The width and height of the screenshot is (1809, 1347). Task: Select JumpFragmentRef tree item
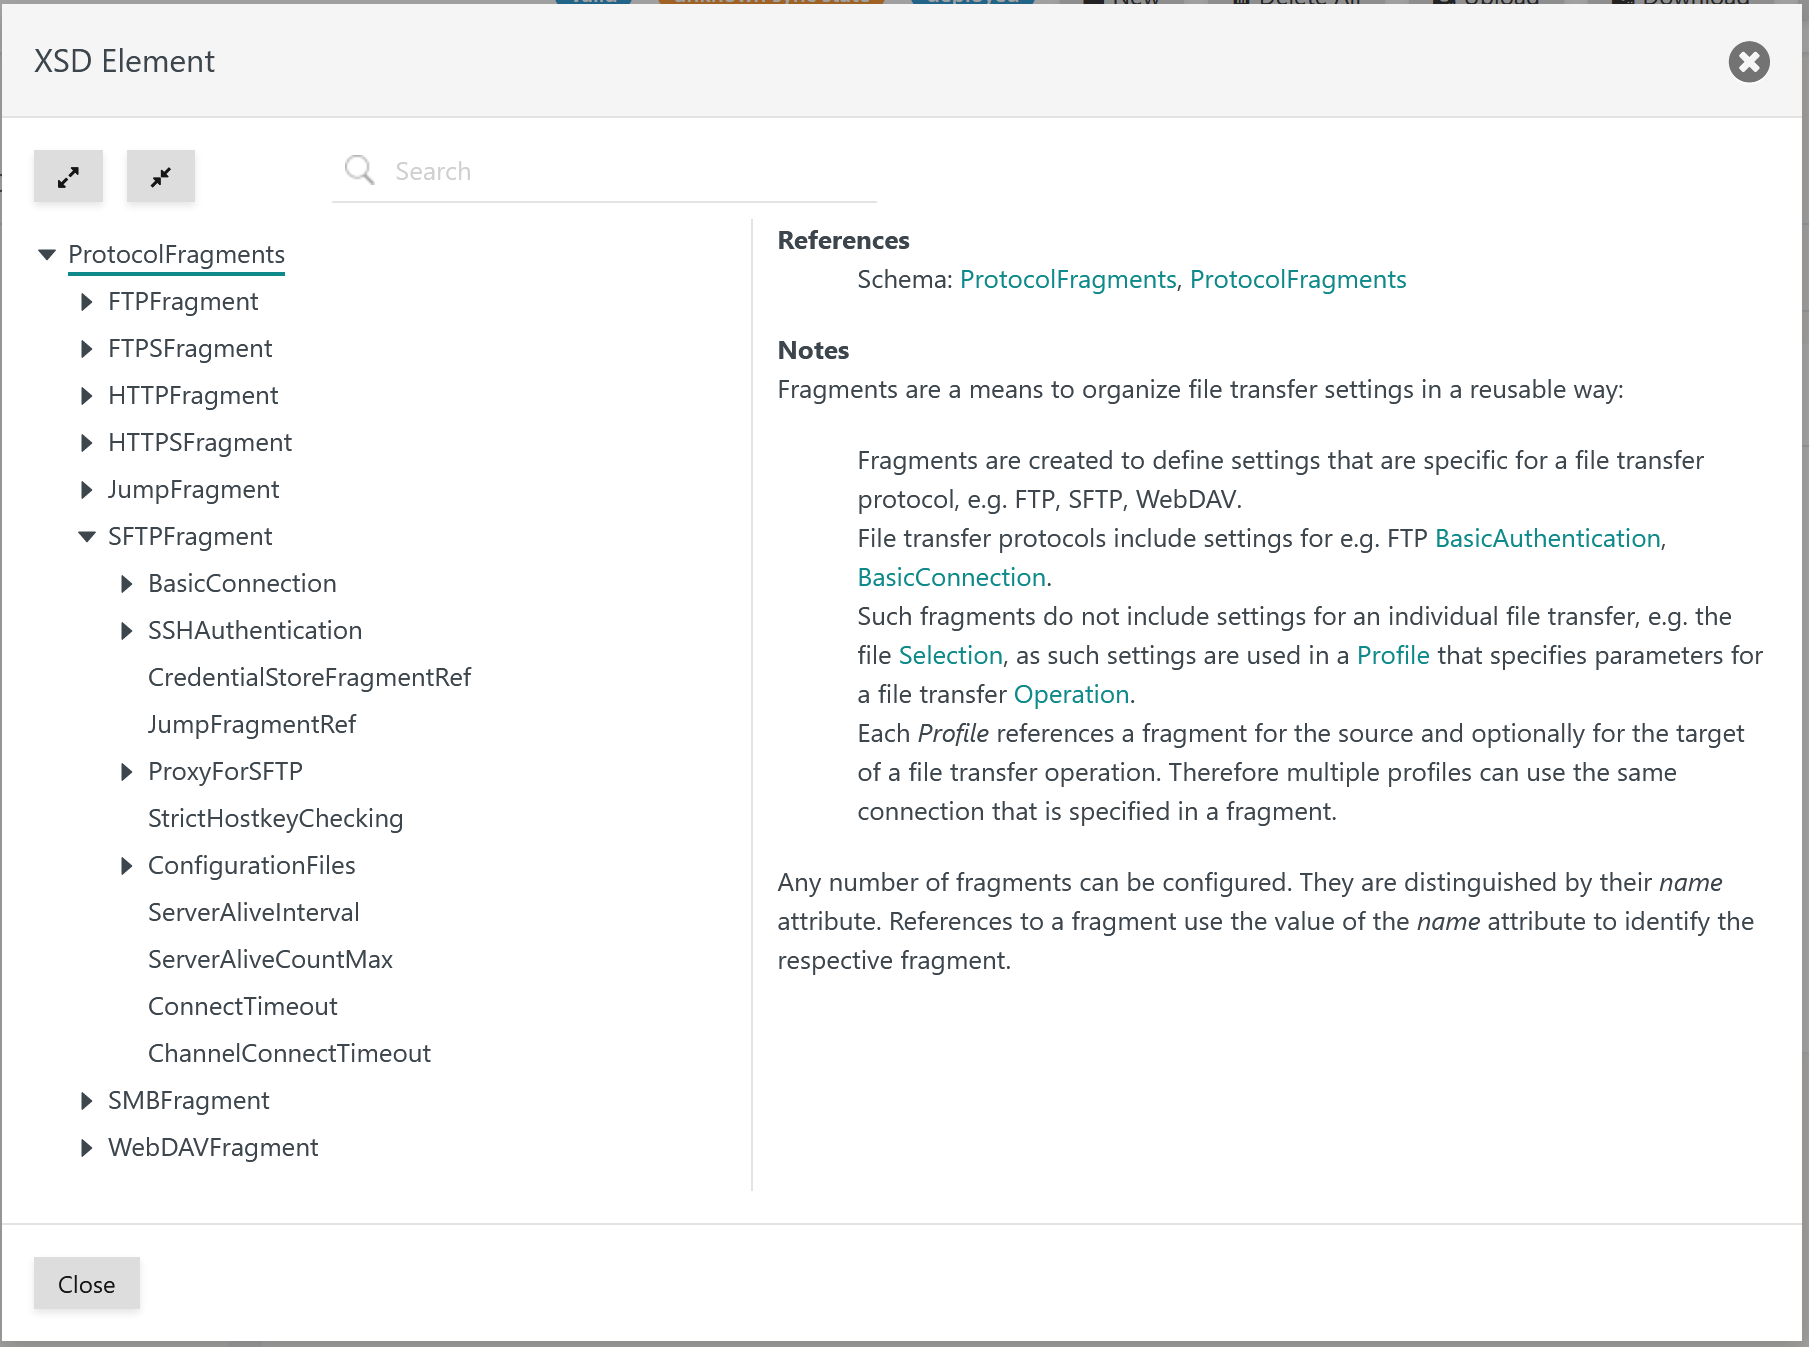pyautogui.click(x=252, y=725)
